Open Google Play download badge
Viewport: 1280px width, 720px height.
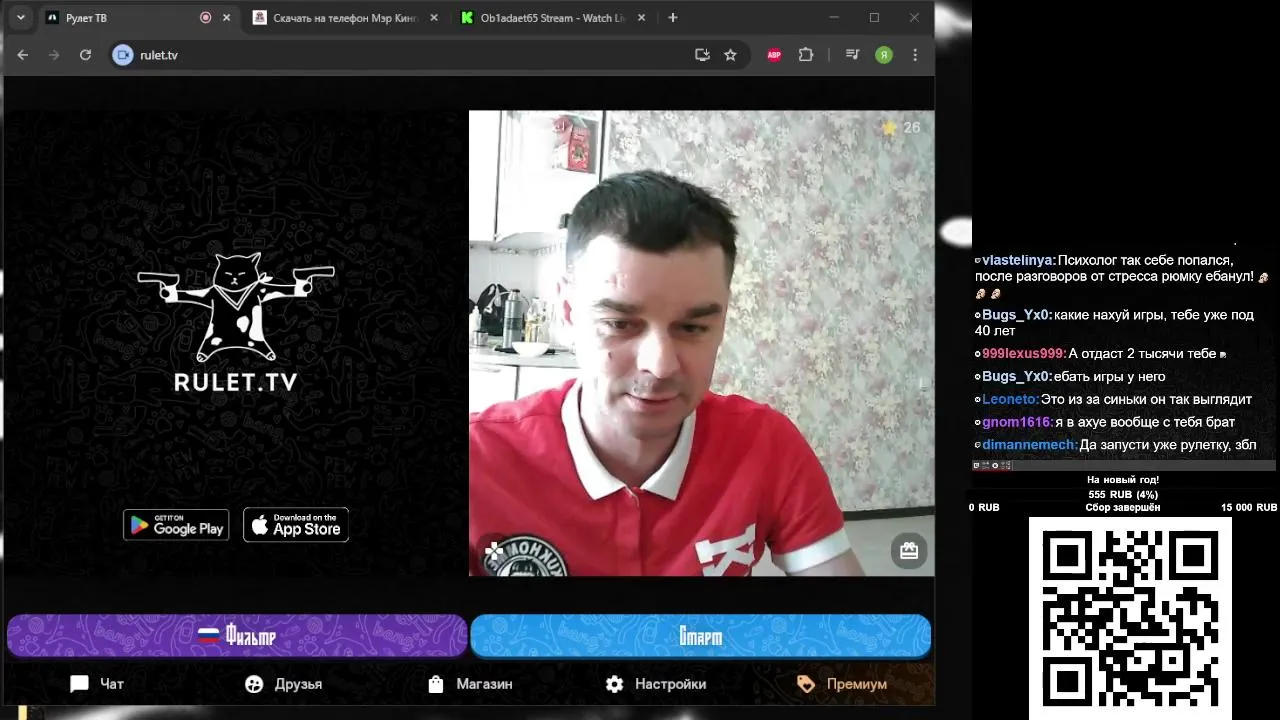176,525
